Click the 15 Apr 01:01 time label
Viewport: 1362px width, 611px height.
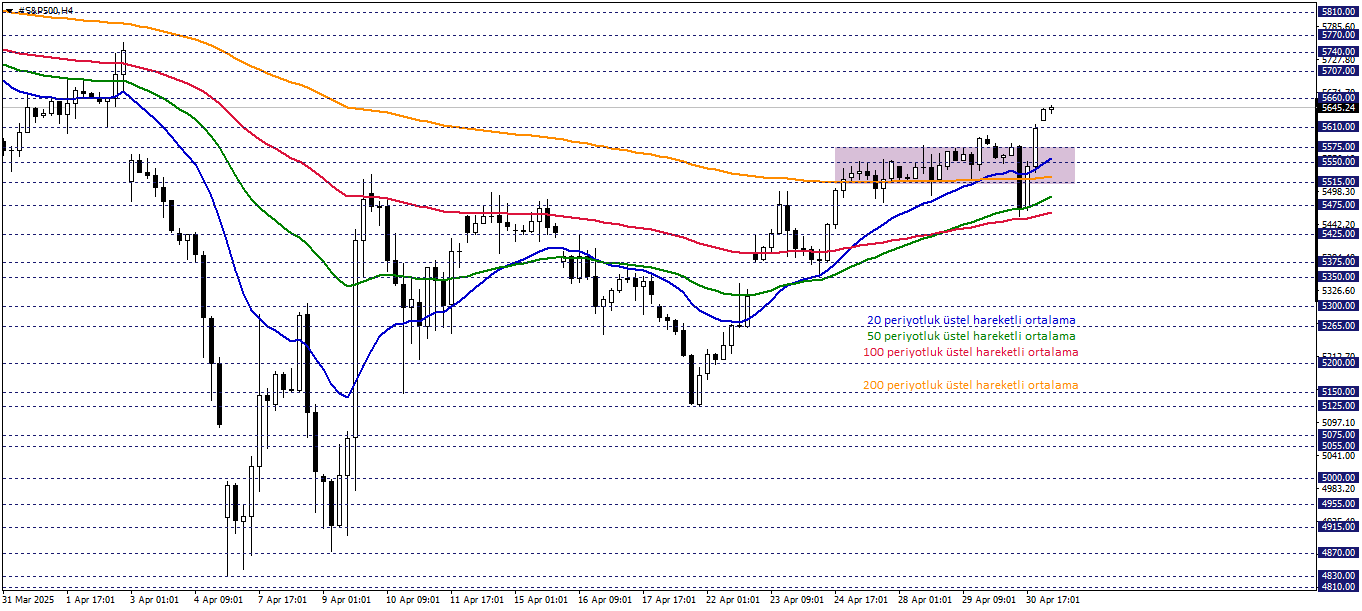point(541,601)
